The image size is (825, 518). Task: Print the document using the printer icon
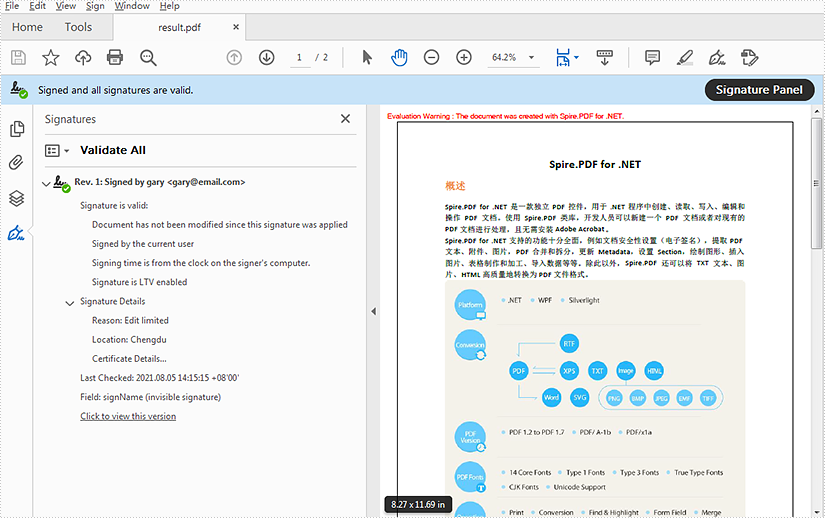coord(115,57)
